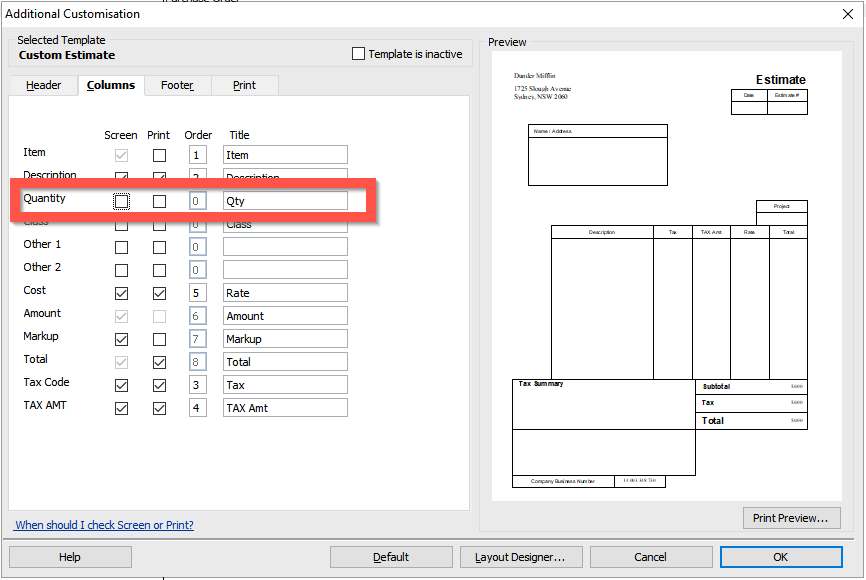Check Other 2 Print checkbox
The image size is (866, 580).
coord(159,270)
